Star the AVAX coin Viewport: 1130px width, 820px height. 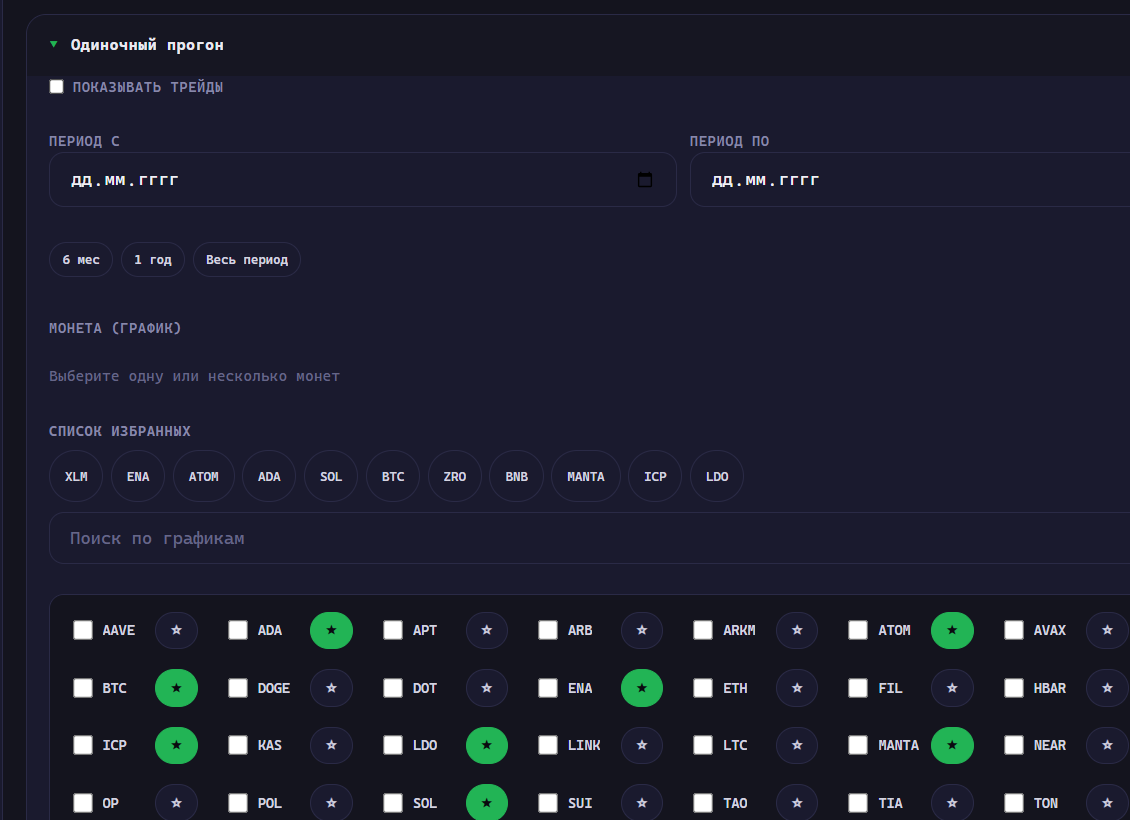tap(1108, 630)
